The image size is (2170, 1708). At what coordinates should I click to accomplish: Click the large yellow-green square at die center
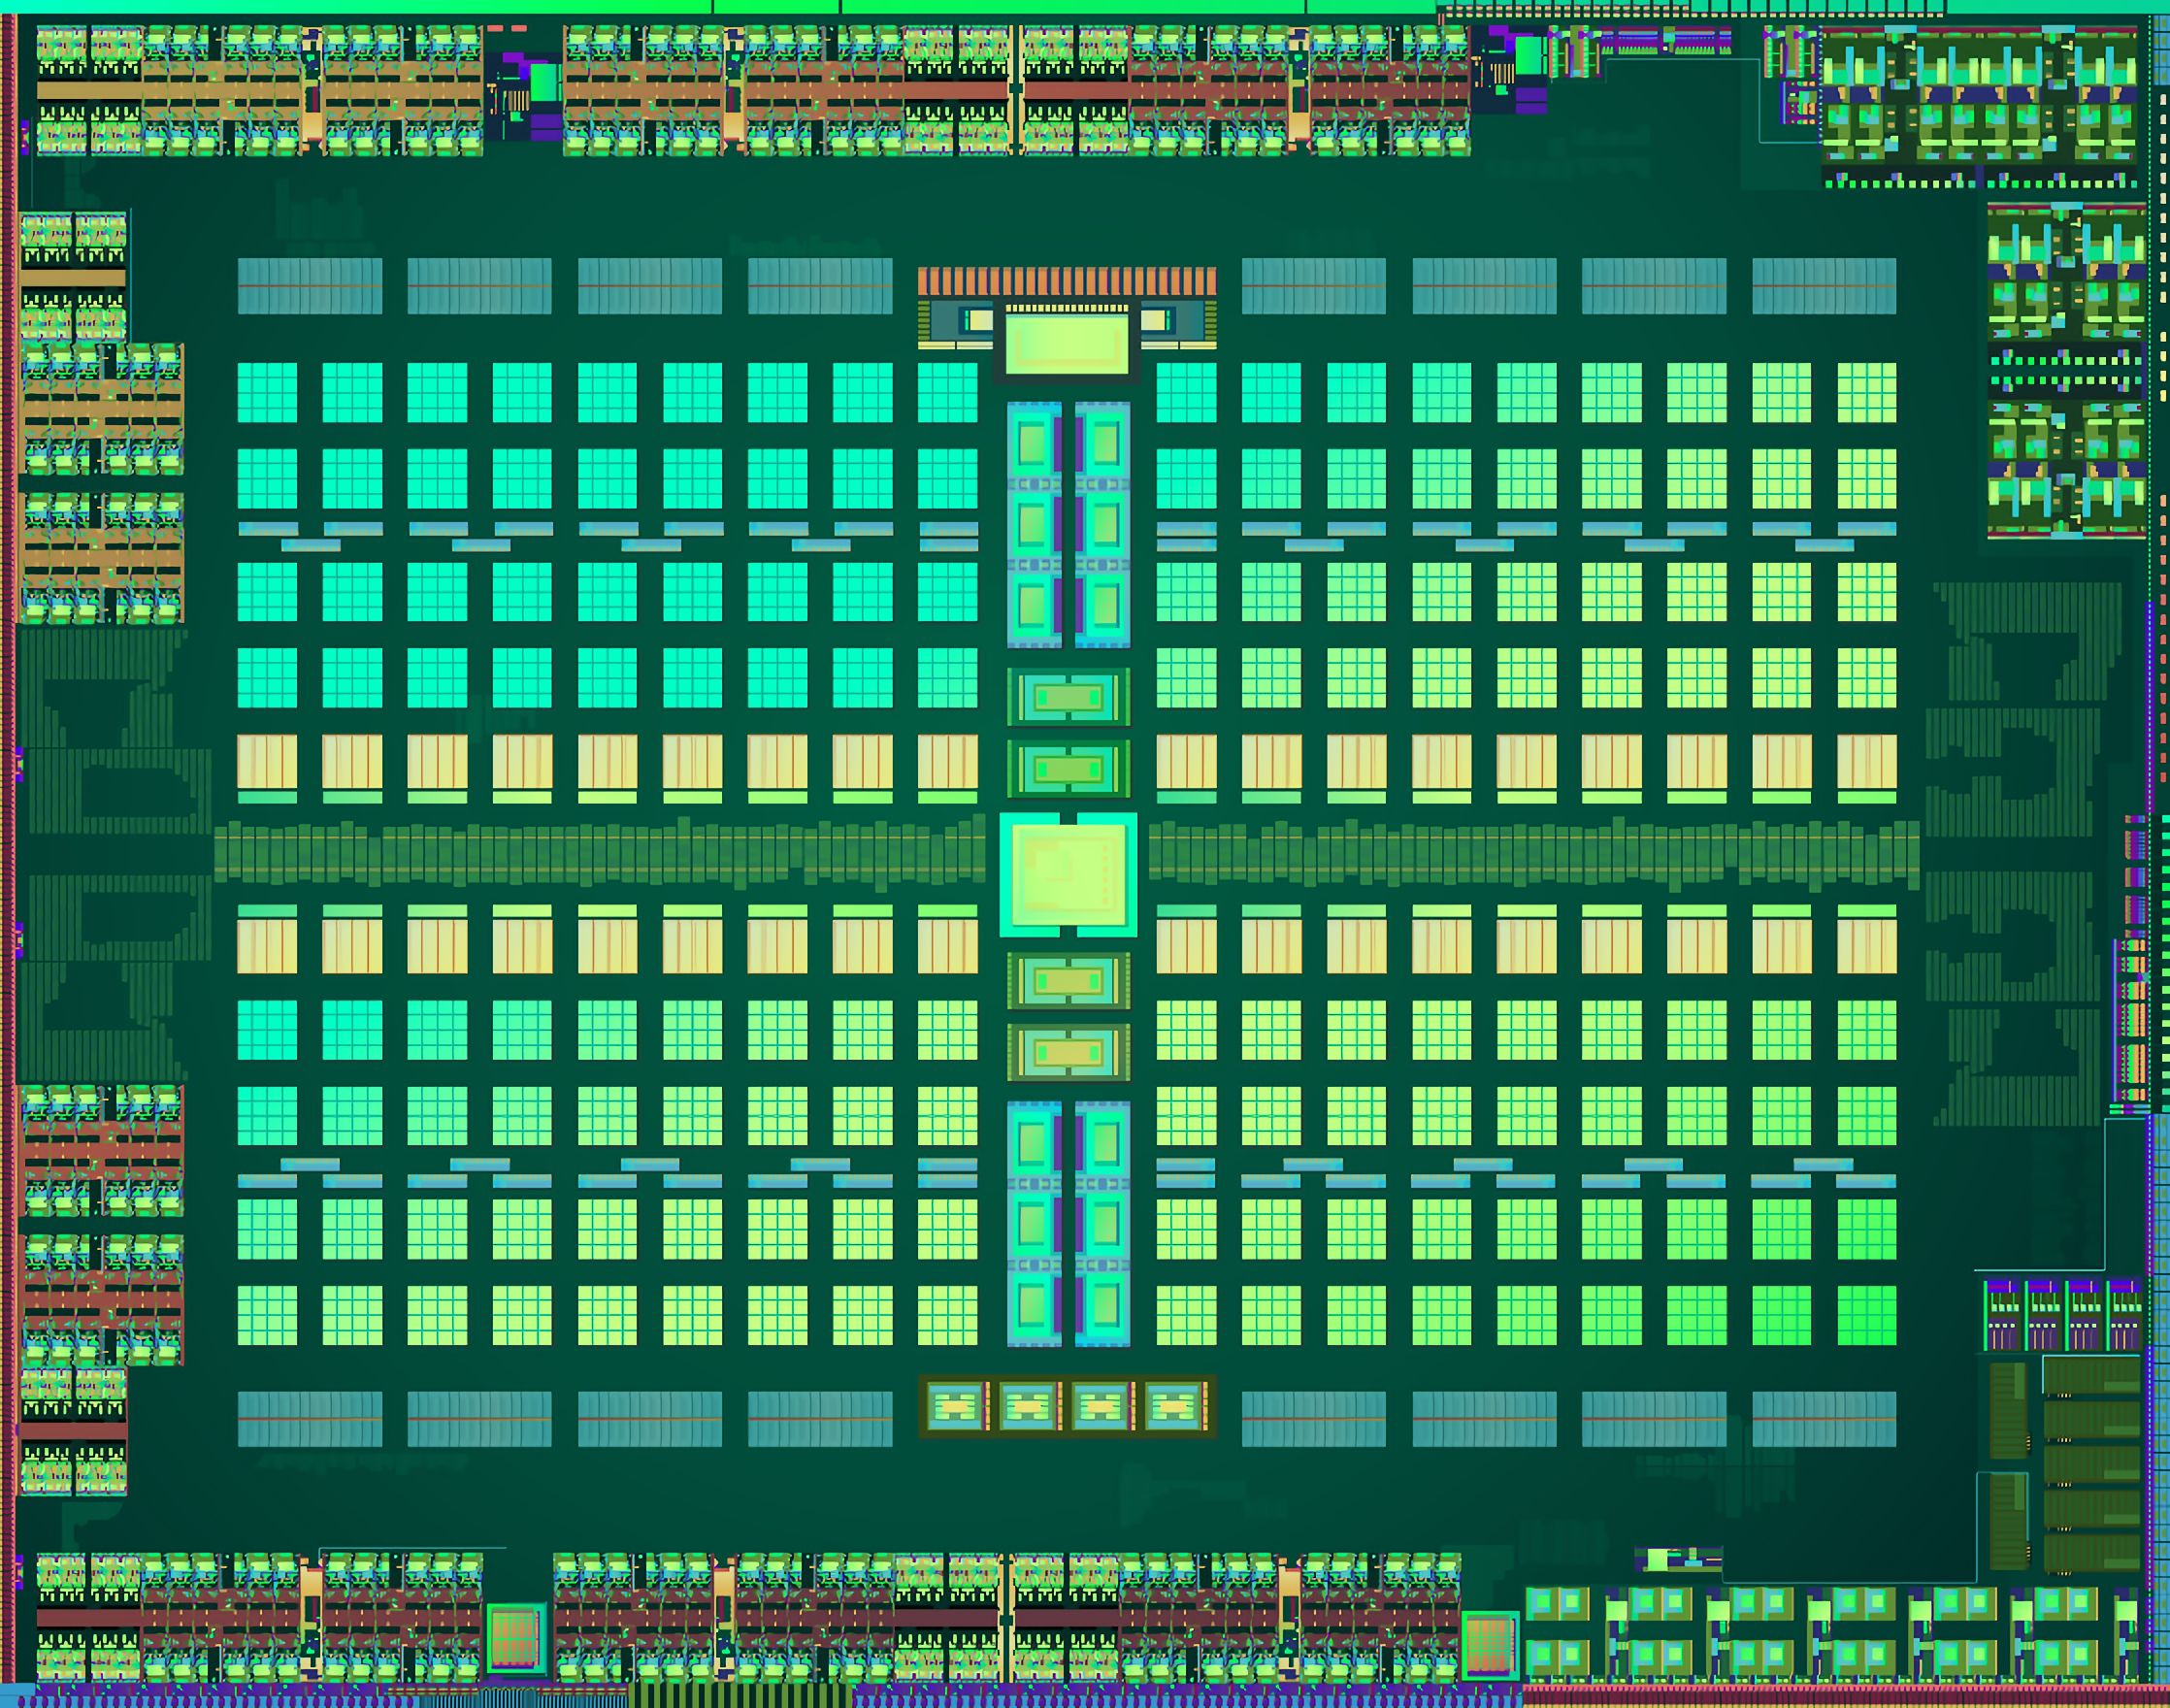coord(1068,875)
